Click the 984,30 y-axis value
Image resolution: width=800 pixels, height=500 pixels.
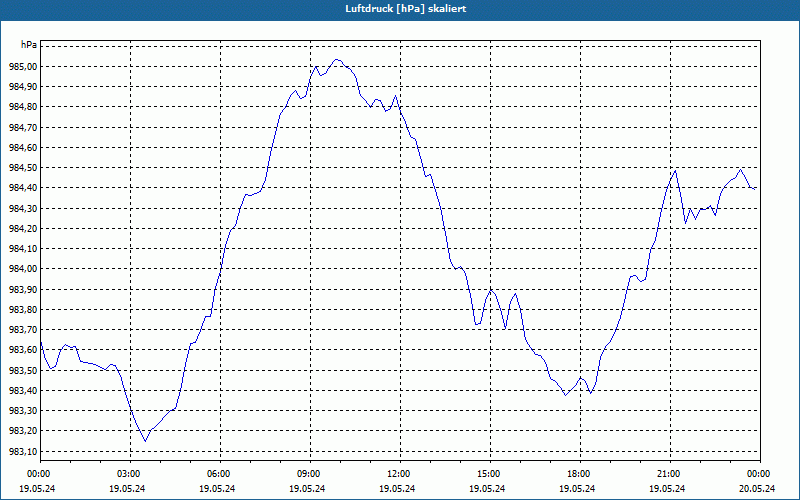point(23,209)
